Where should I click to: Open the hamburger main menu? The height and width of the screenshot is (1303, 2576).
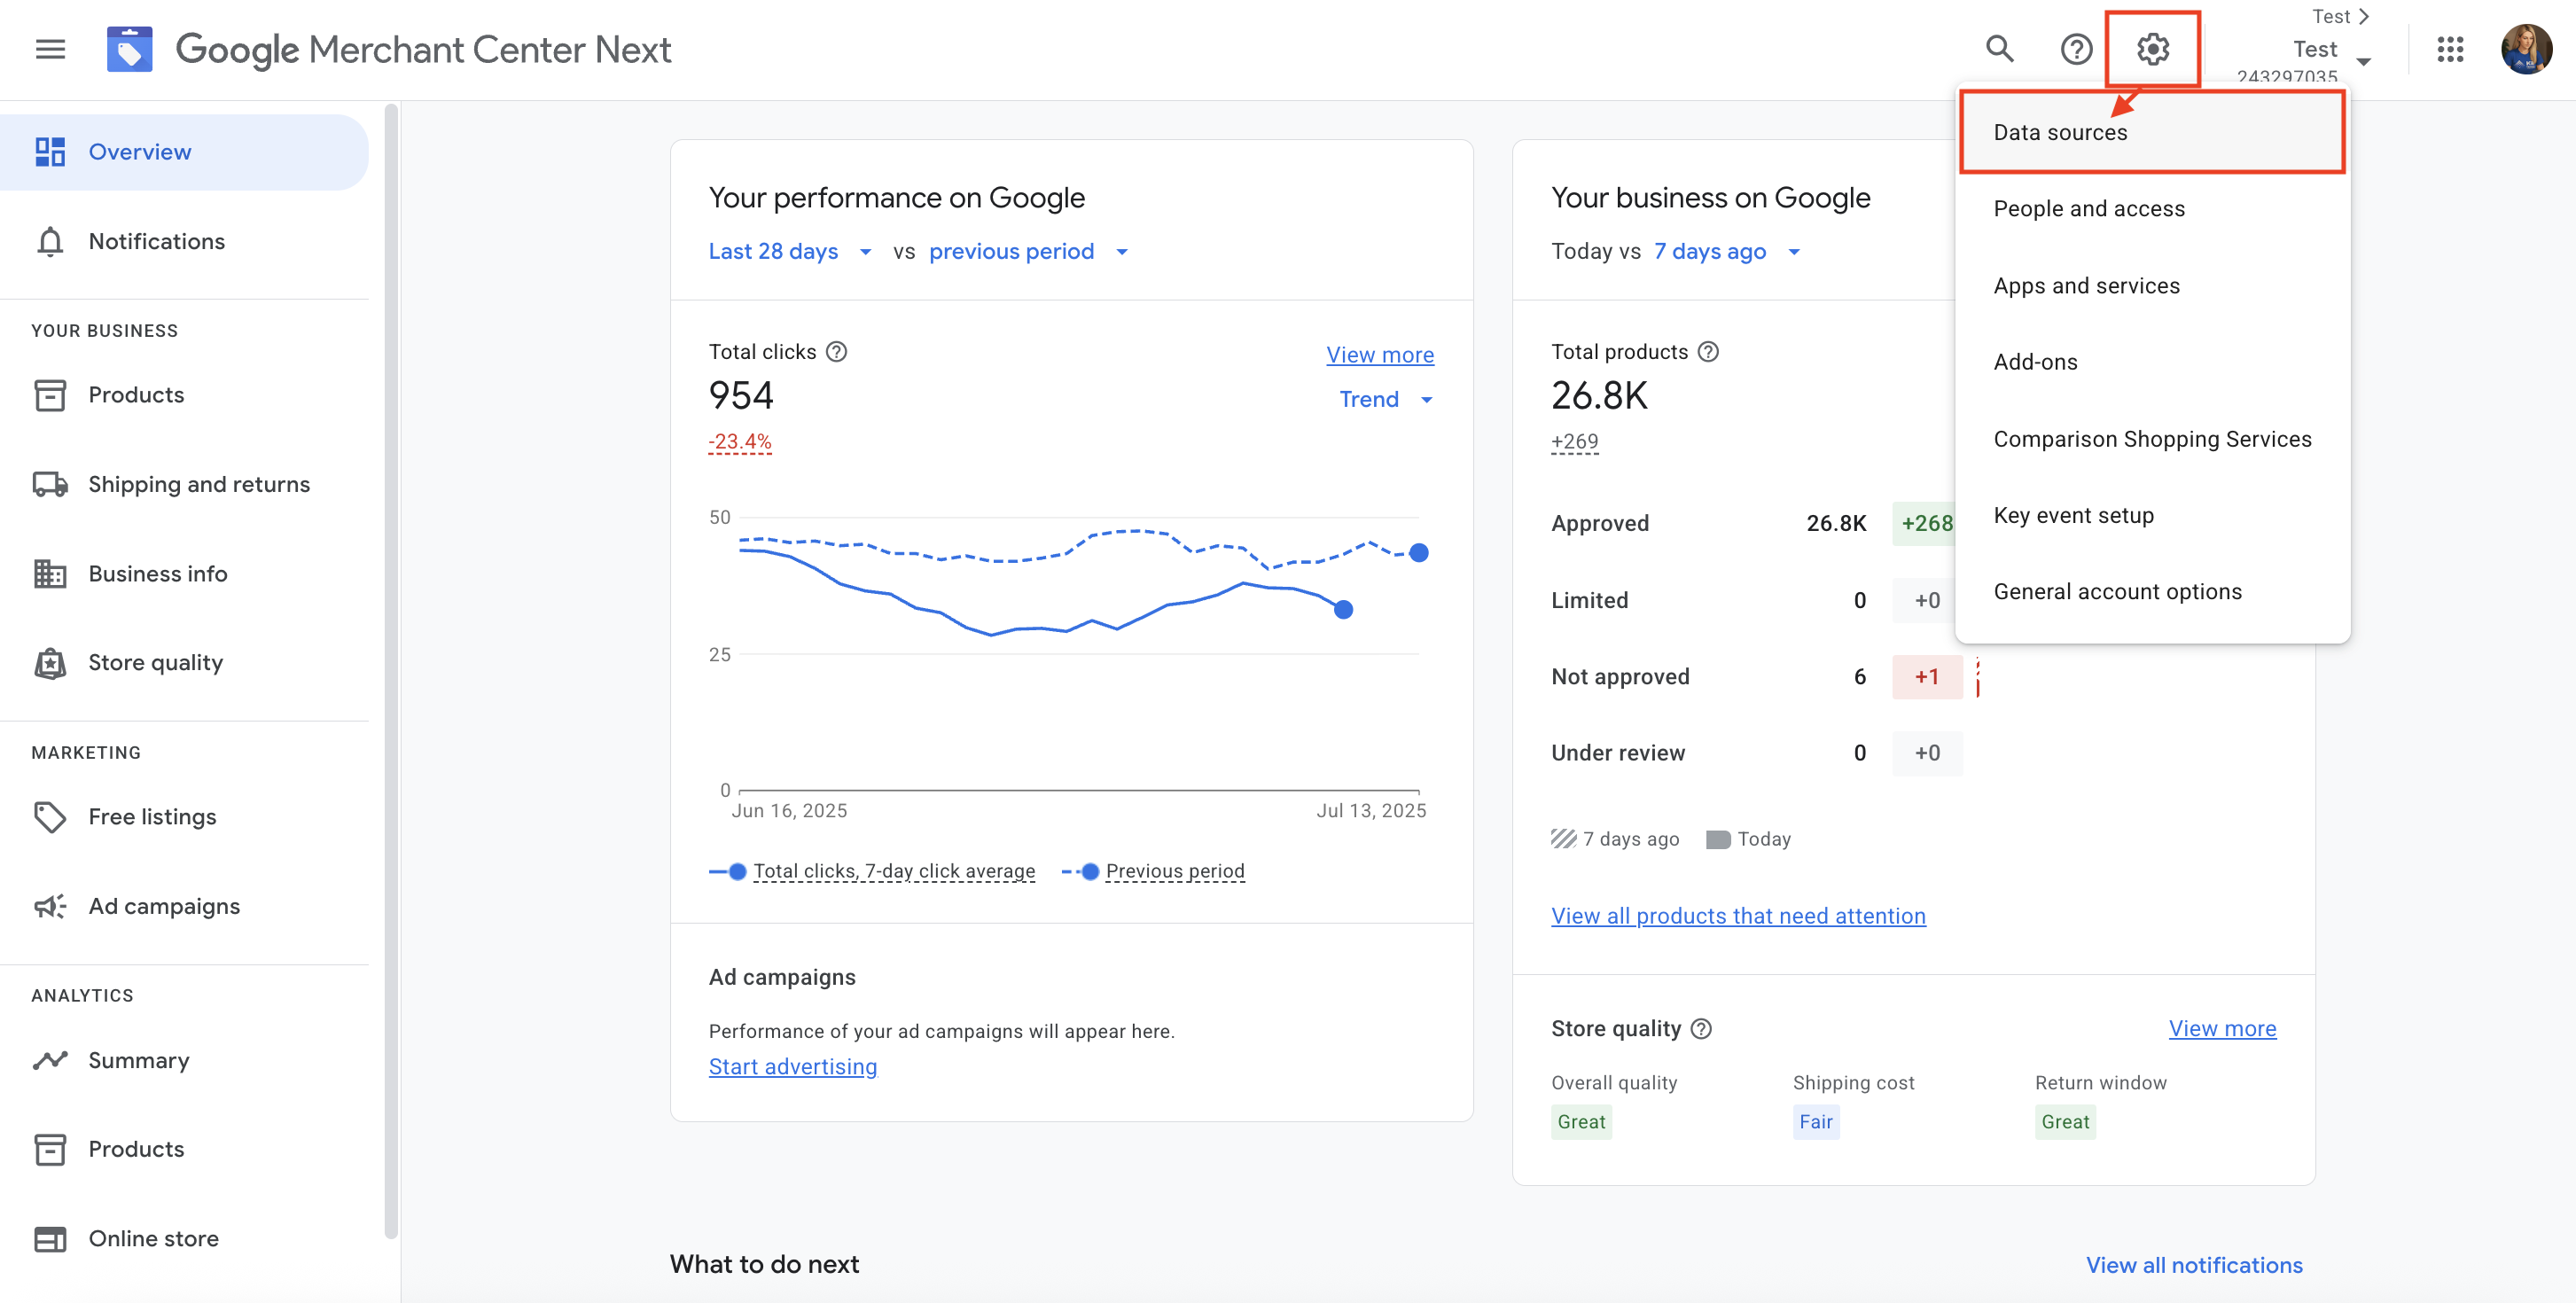pos(50,49)
